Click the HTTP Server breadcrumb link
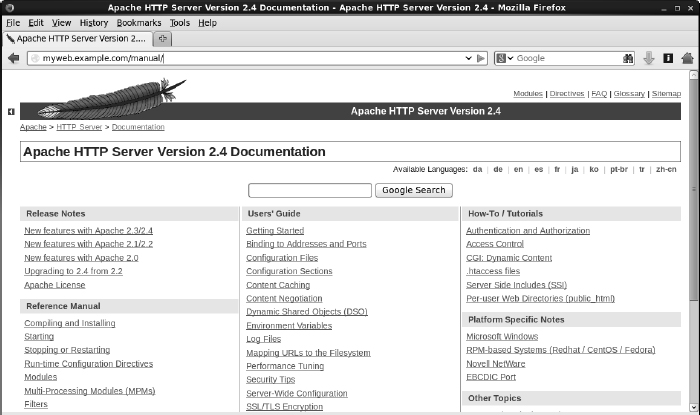Image resolution: width=700 pixels, height=415 pixels. pos(79,127)
